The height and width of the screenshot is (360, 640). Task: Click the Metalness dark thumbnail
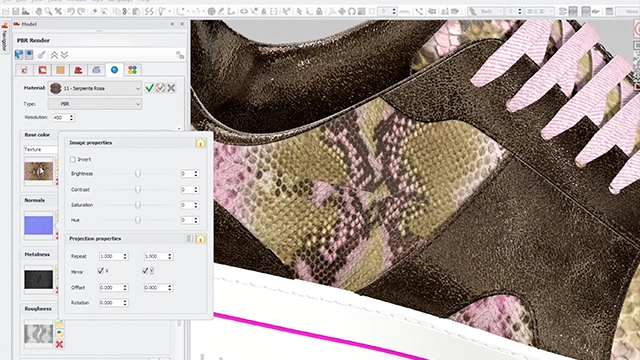pos(39,280)
